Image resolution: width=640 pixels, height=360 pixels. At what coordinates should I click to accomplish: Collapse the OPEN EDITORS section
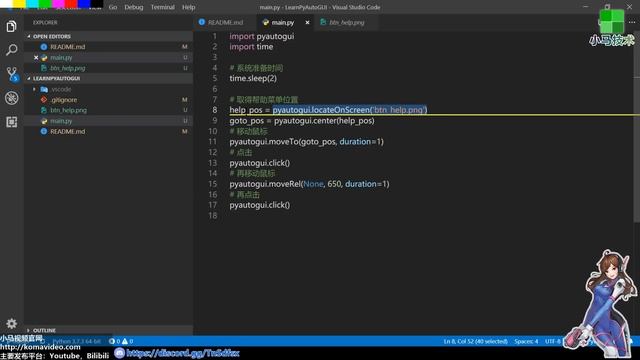pos(29,36)
